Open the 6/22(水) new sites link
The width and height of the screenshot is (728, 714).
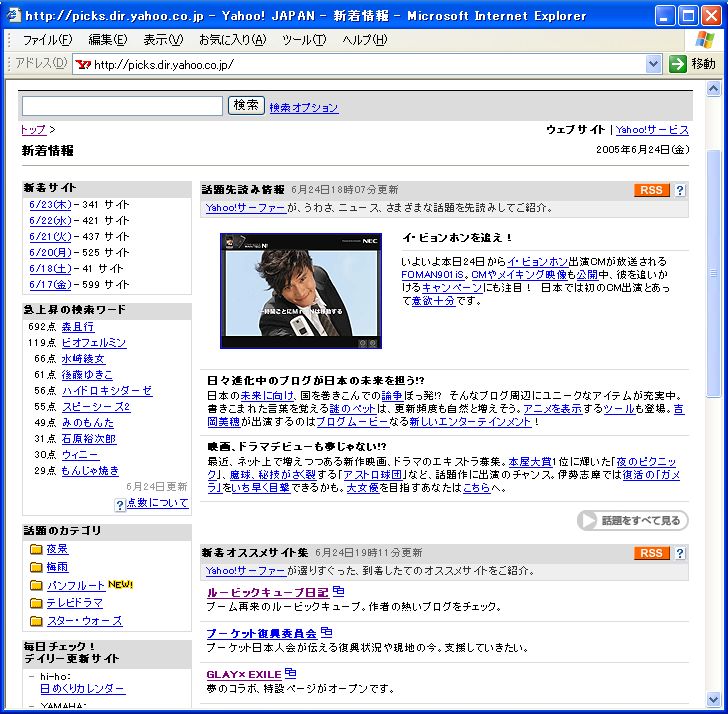click(50, 221)
